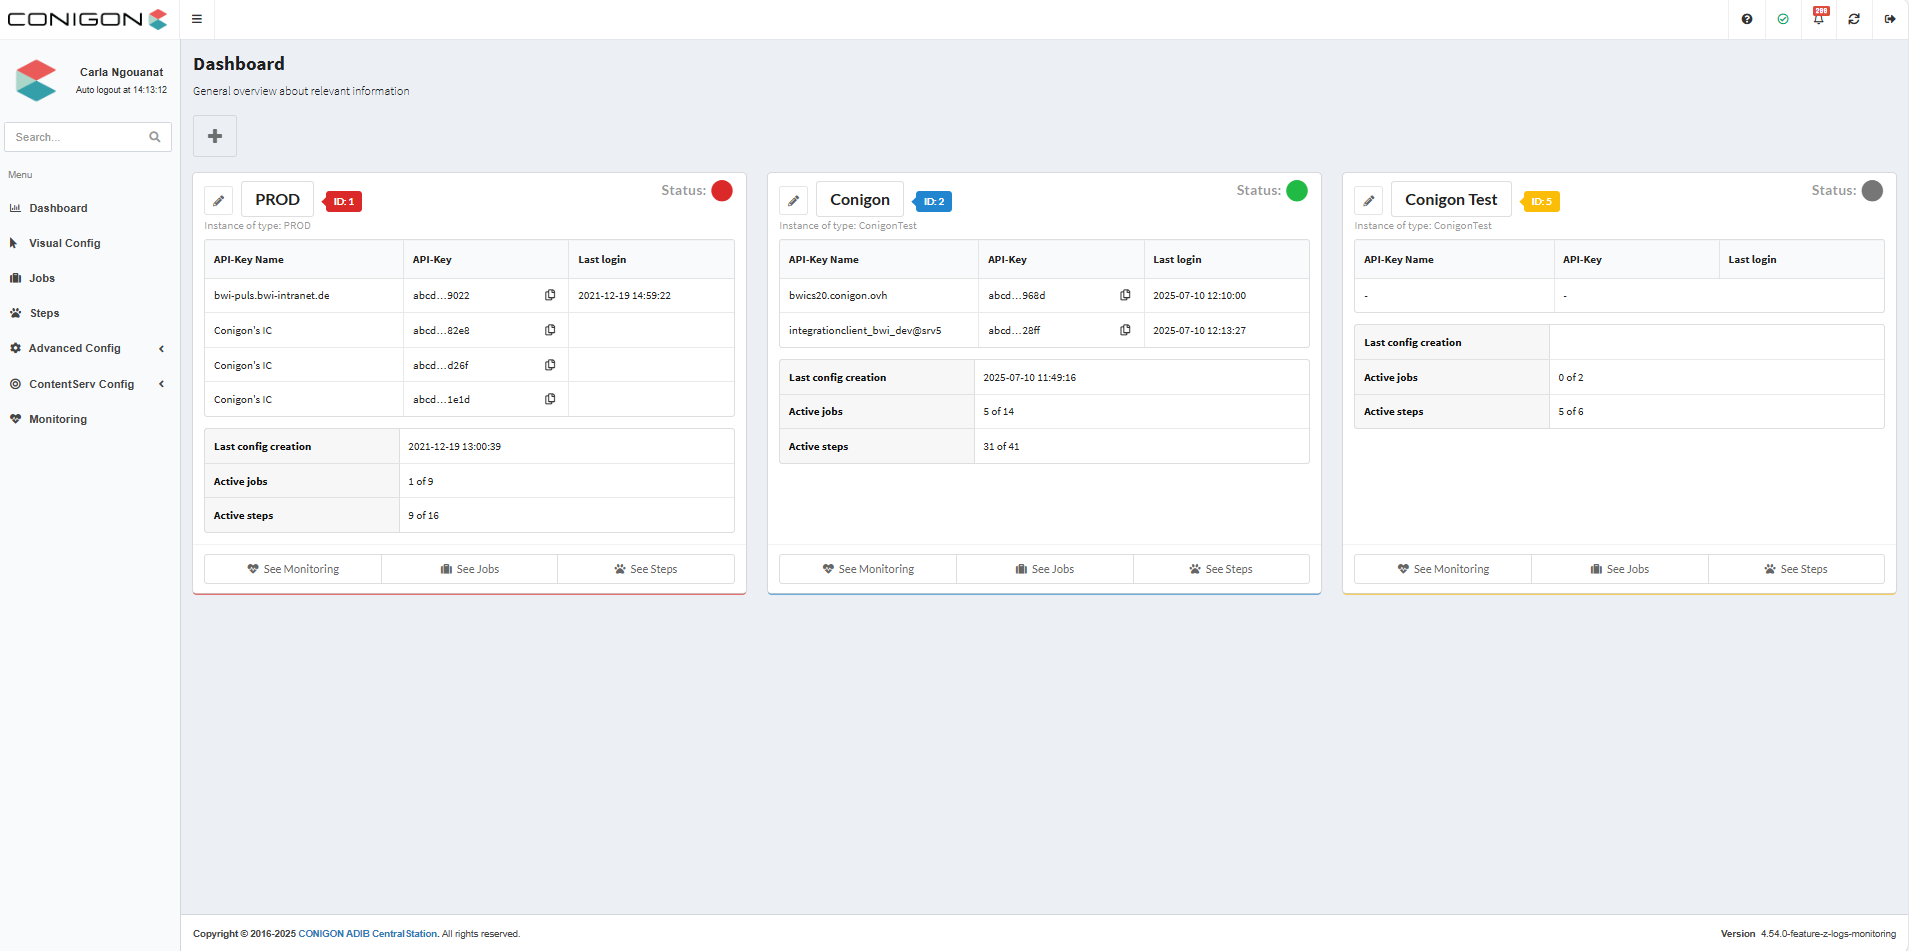Open the CONIGON ADIB Central Station link

(367, 934)
